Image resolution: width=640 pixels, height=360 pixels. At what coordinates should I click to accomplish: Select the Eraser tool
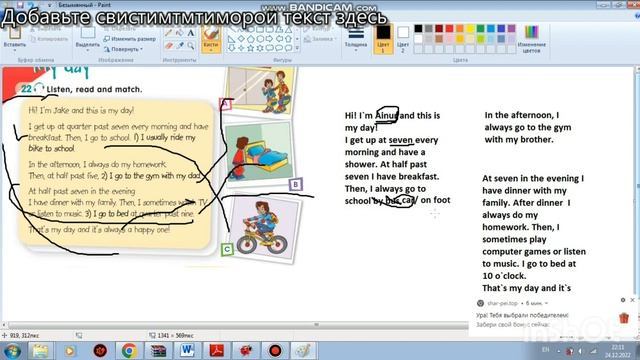[169, 46]
